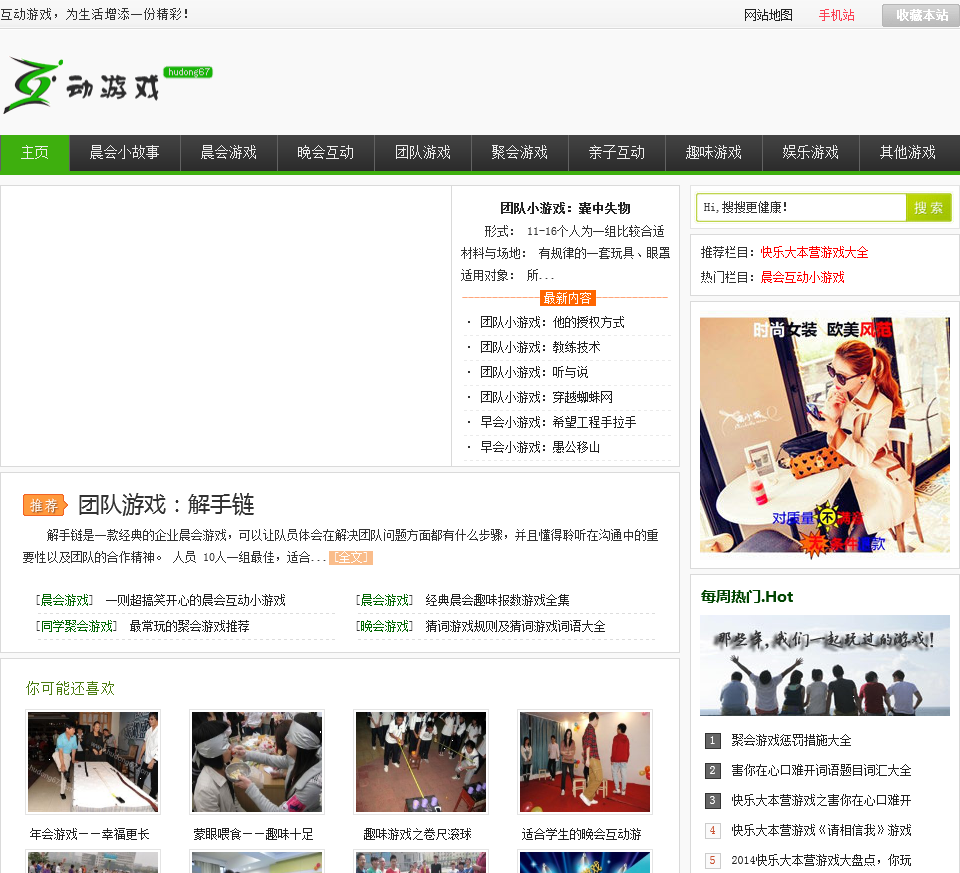The width and height of the screenshot is (960, 873).
Task: Click rank number 3 badge in hot list
Action: 712,801
